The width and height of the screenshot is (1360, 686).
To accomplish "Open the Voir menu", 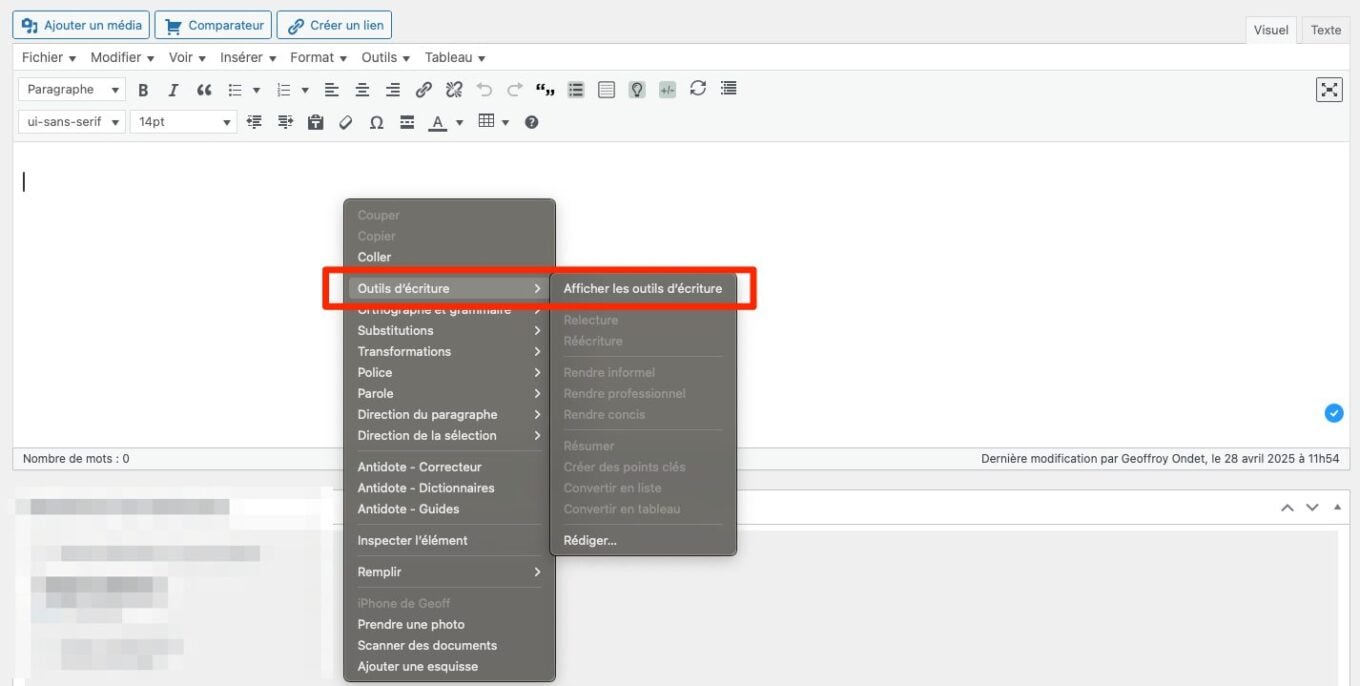I will tap(187, 58).
